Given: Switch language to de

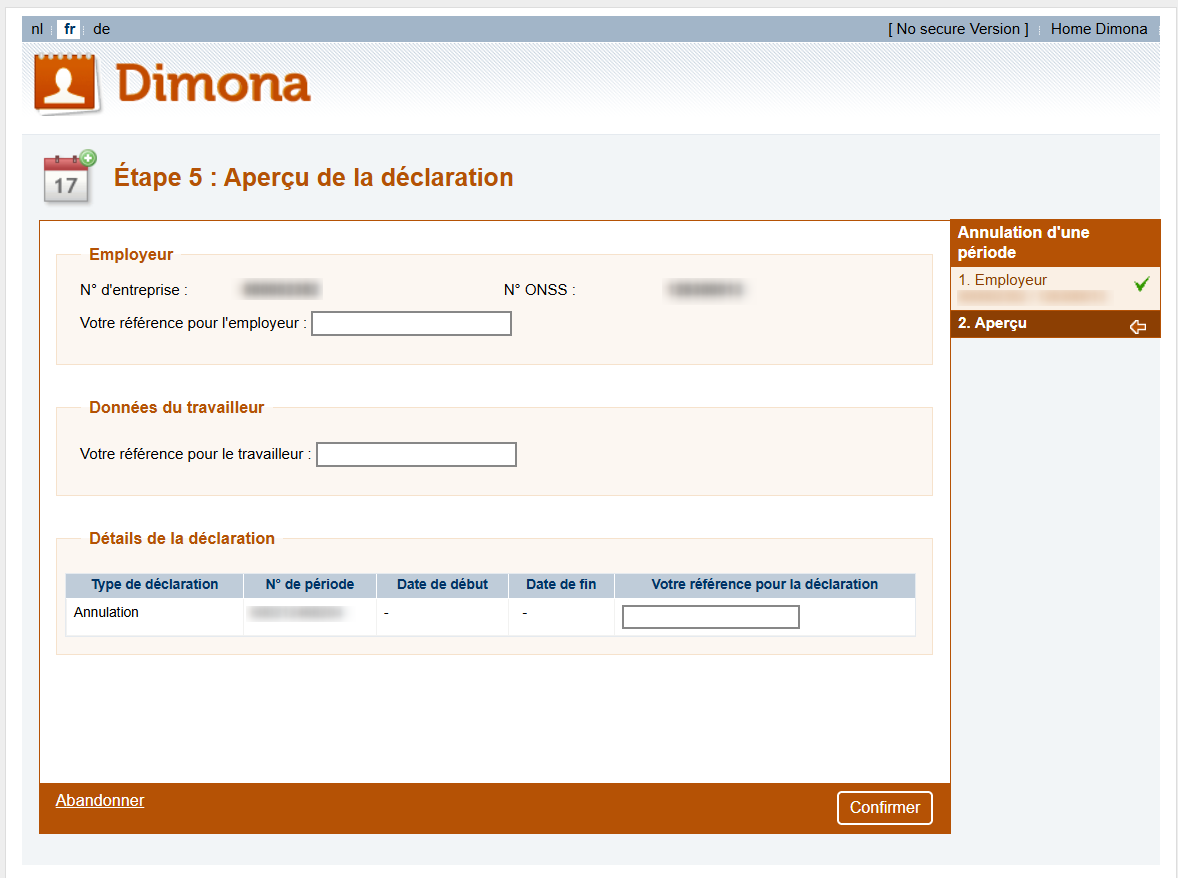Looking at the screenshot, I should pyautogui.click(x=101, y=29).
